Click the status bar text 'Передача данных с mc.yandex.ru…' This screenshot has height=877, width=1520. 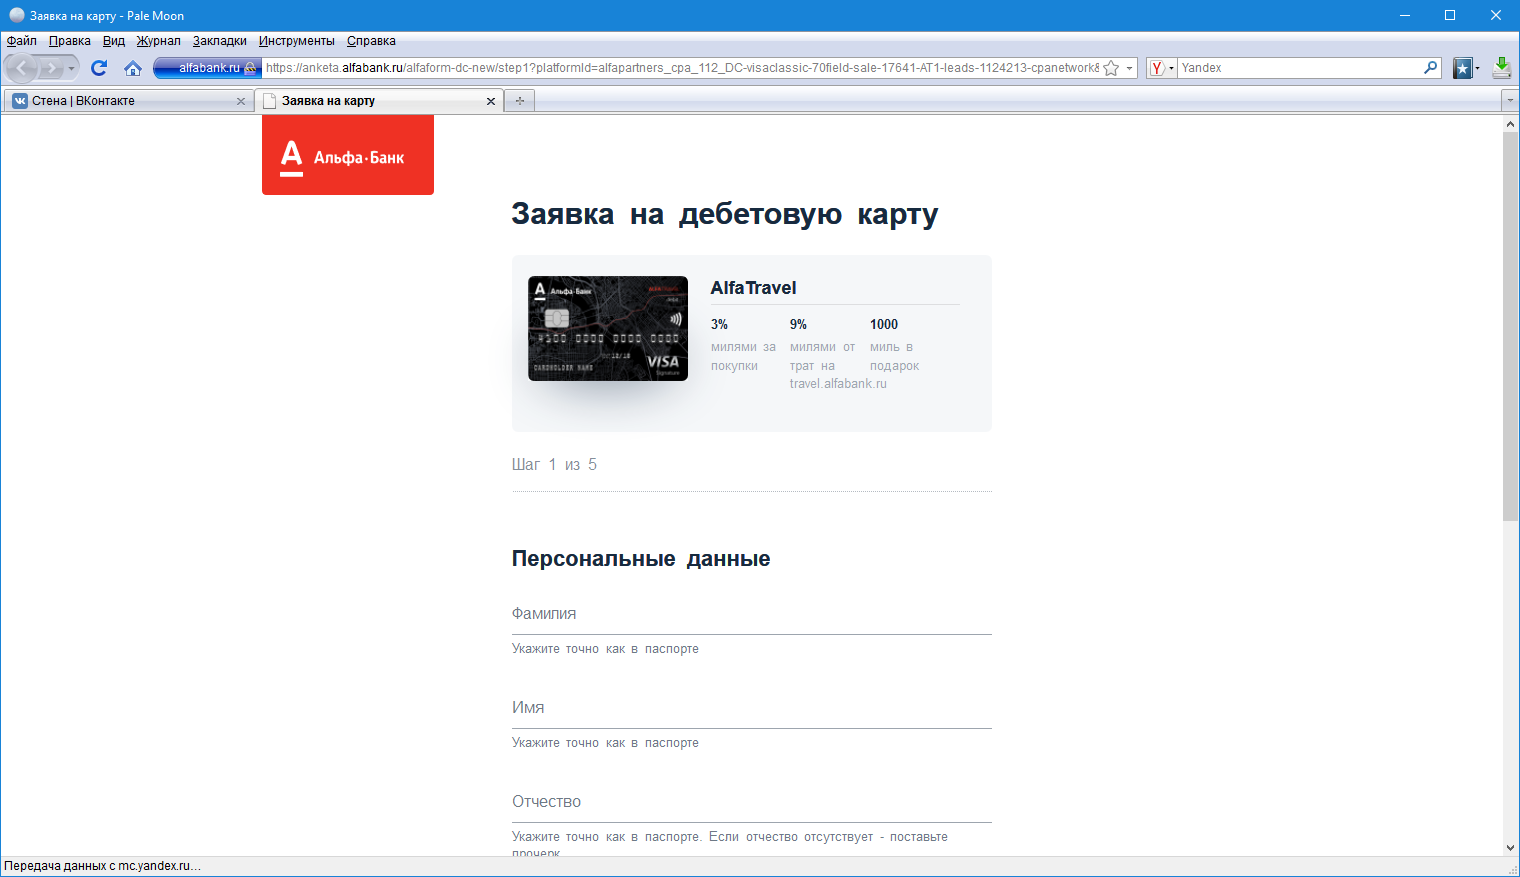(103, 866)
